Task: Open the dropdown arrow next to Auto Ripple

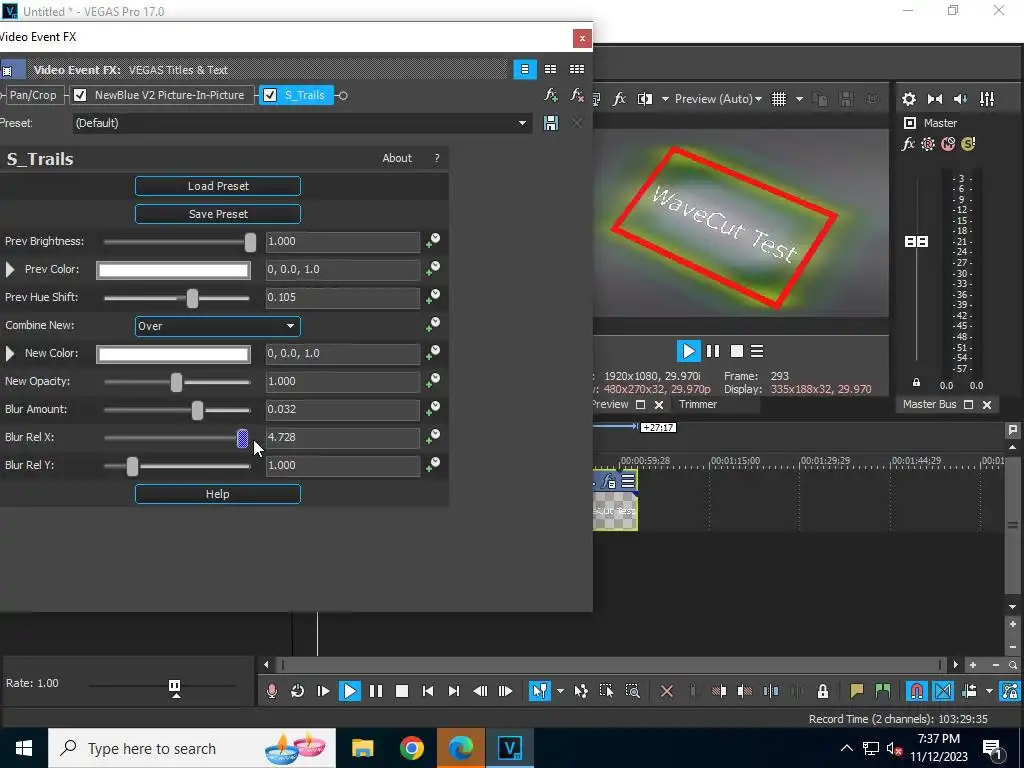Action: 989,691
